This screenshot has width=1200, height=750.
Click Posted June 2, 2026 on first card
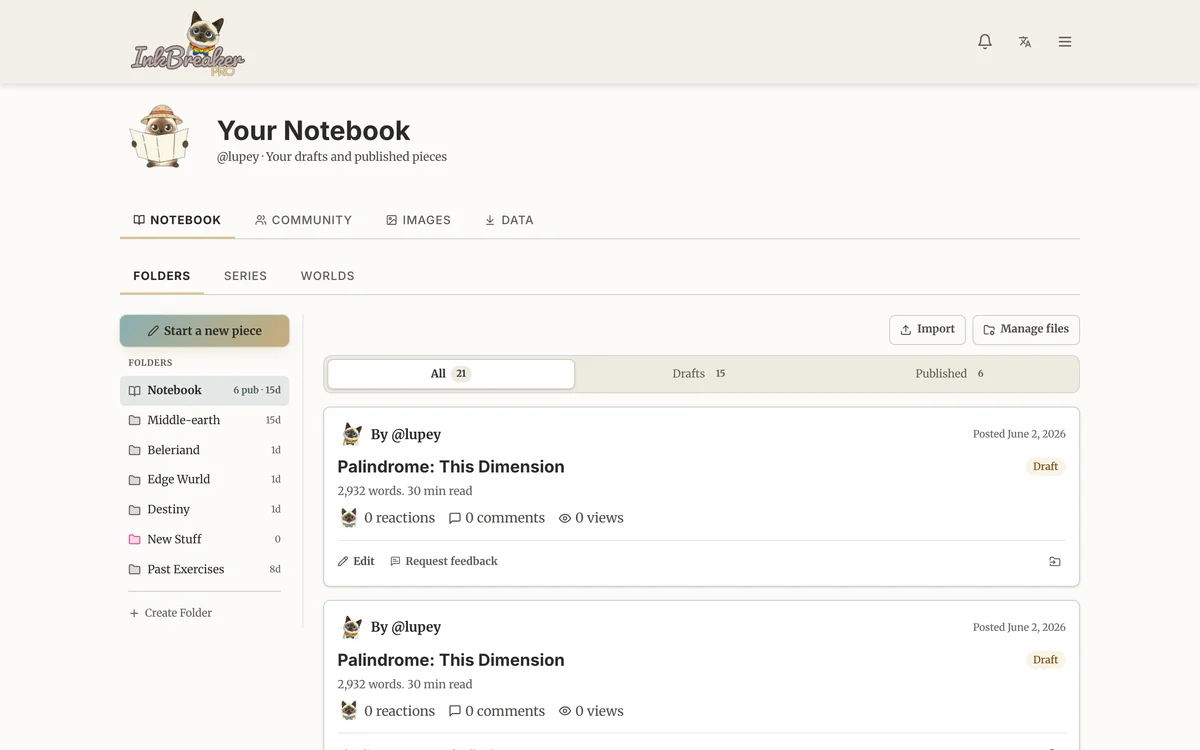pos(1019,434)
